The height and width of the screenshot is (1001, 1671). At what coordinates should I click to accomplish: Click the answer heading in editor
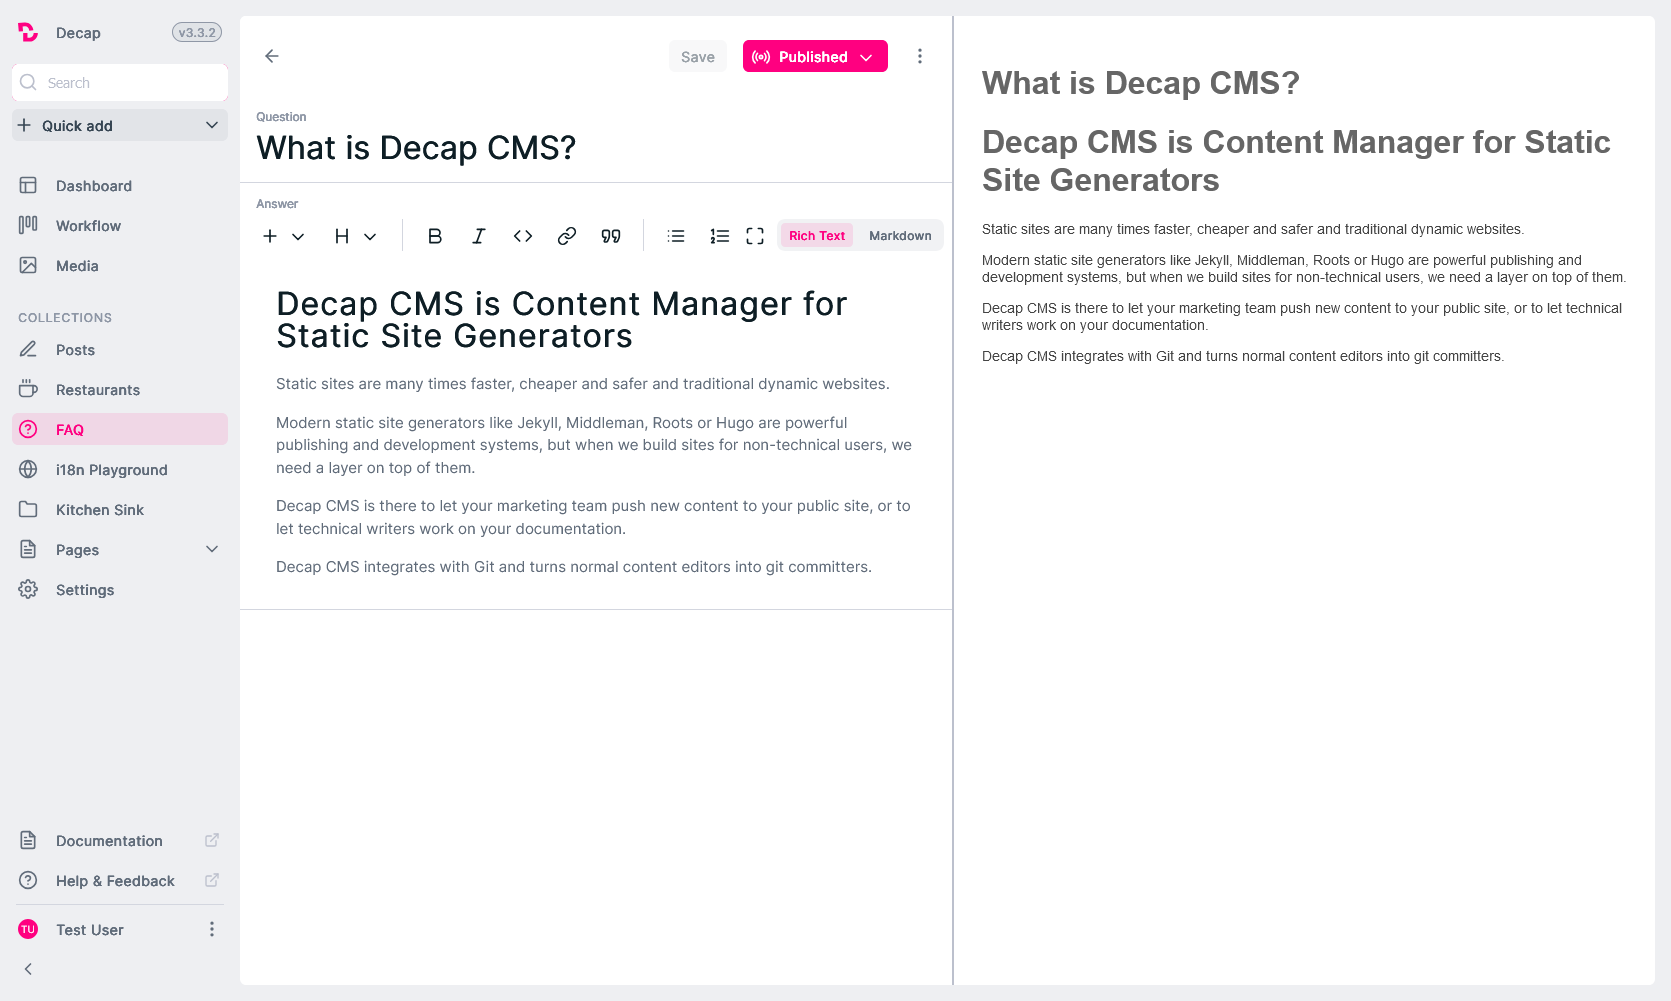pyautogui.click(x=561, y=320)
